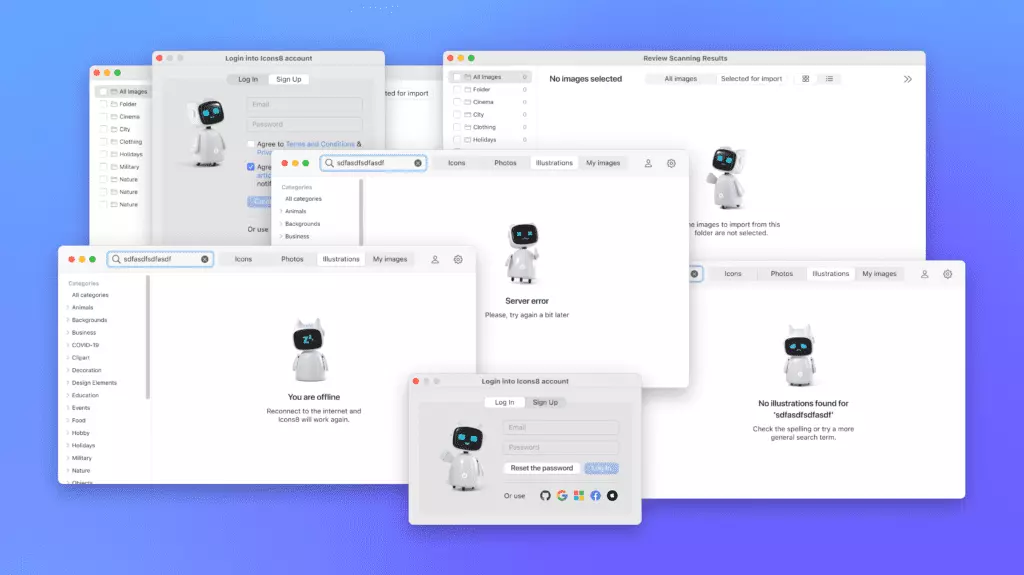Click magnifier icon in Server error window search
The width and height of the screenshot is (1024, 575).
click(x=330, y=163)
